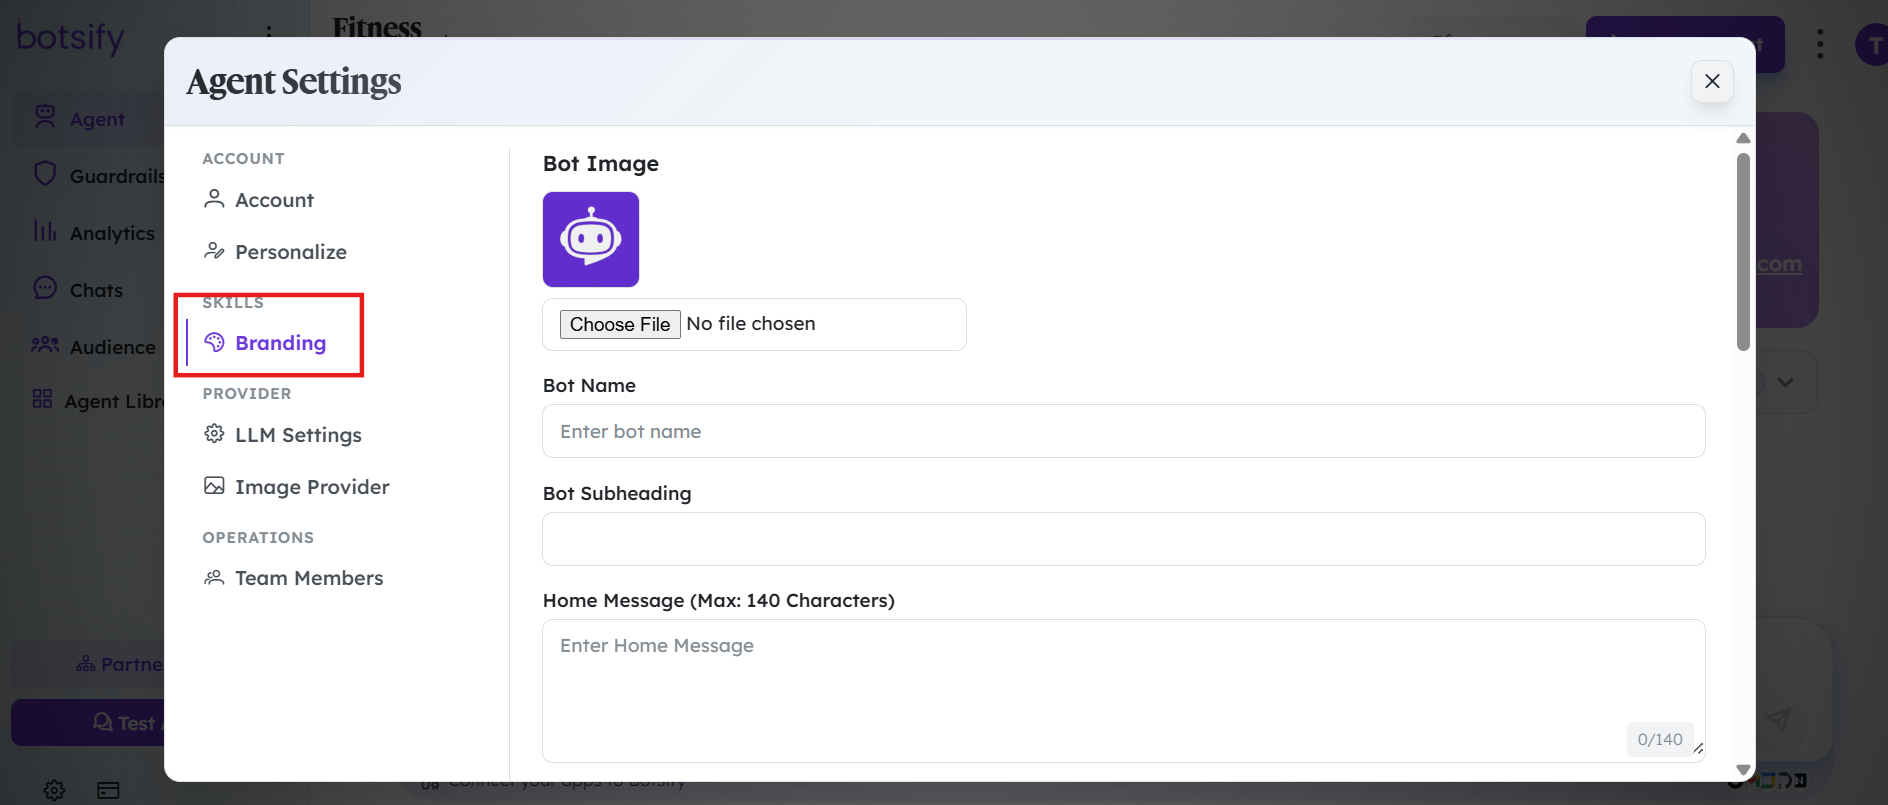
Task: Click the 0/140 character counter
Action: pos(1660,739)
